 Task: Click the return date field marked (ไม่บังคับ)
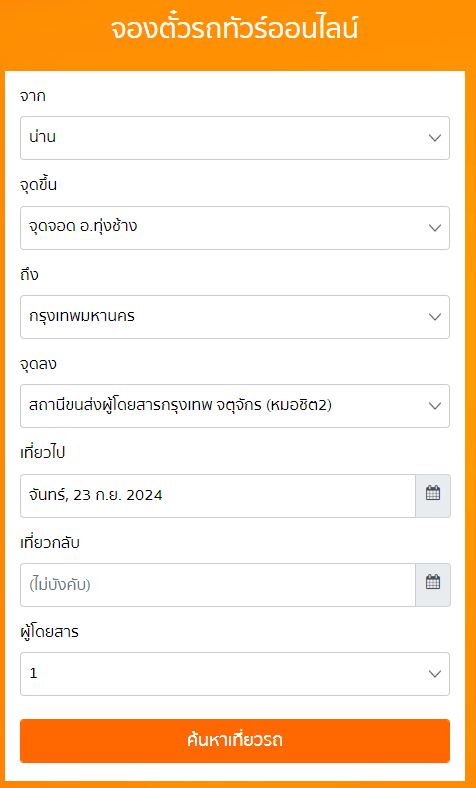(218, 584)
